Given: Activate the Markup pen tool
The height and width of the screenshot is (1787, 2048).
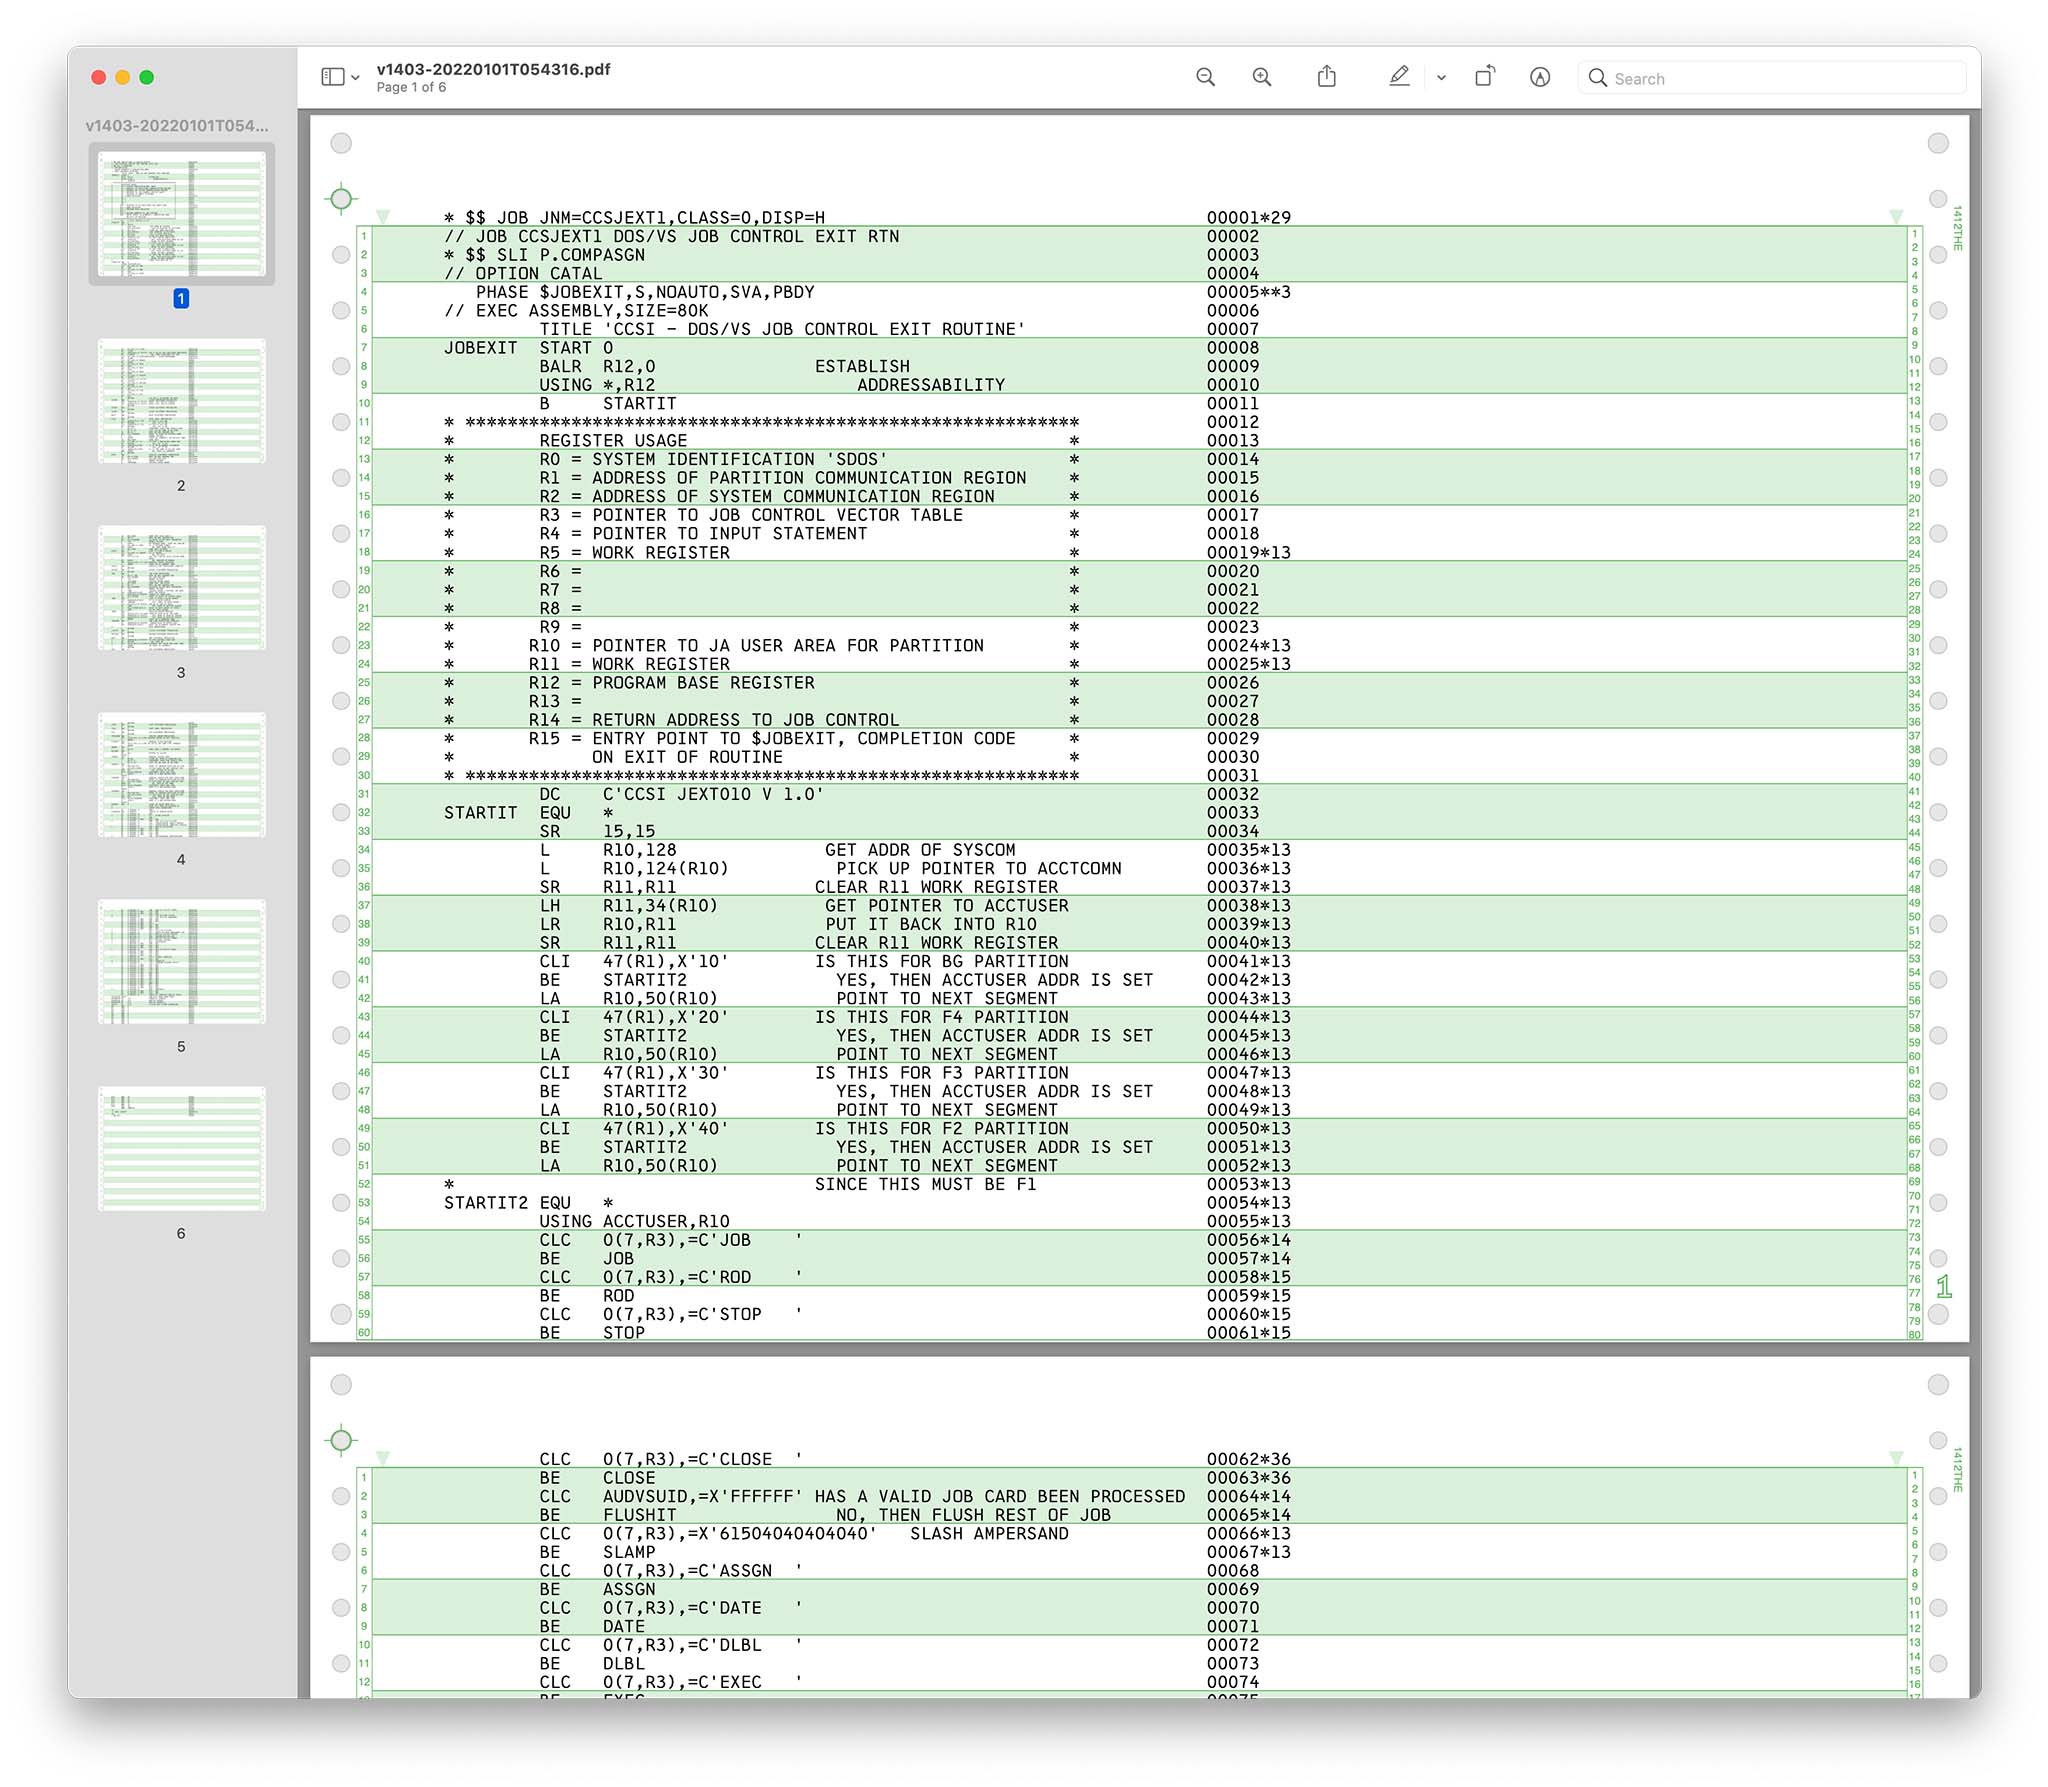Looking at the screenshot, I should coord(1399,77).
